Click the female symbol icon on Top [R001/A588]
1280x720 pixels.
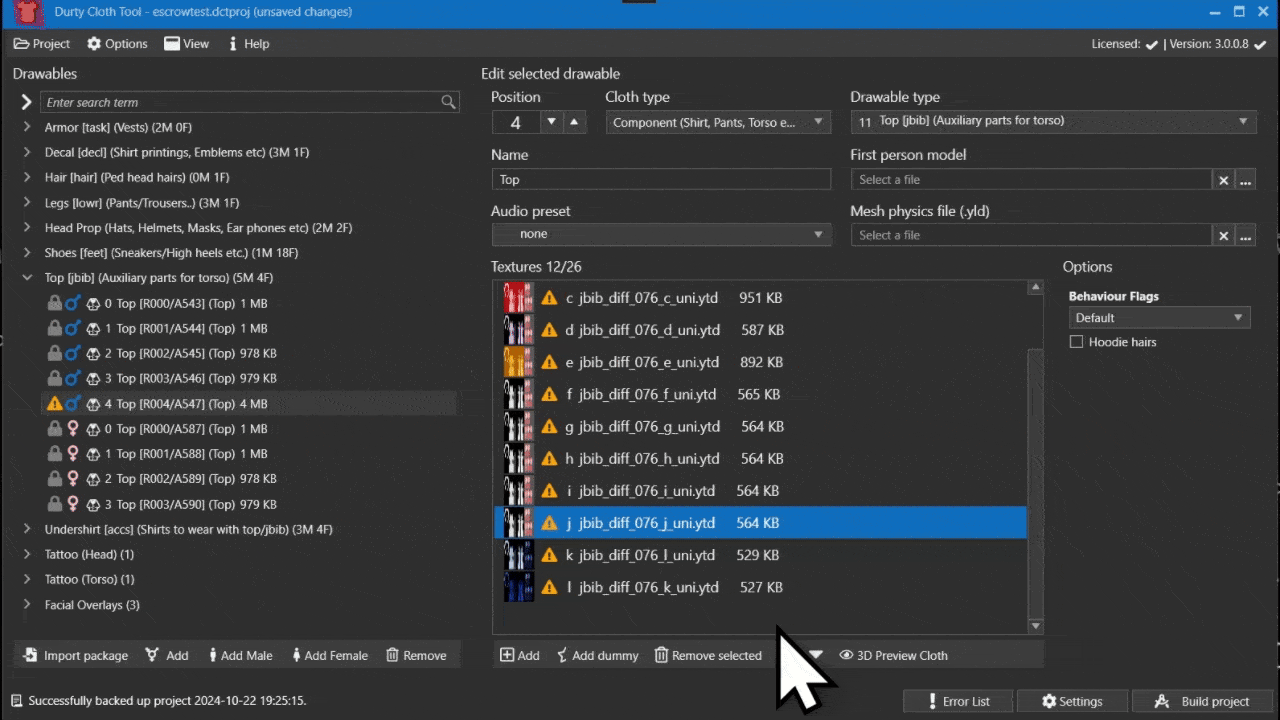coord(72,454)
